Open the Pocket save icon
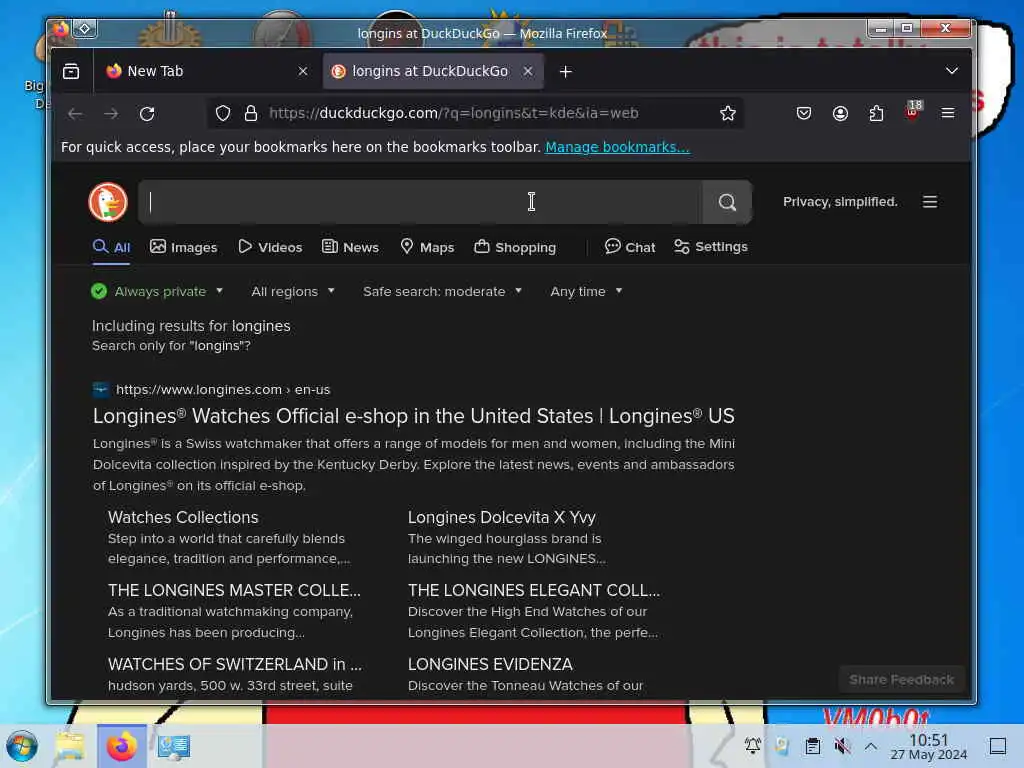 (x=804, y=114)
